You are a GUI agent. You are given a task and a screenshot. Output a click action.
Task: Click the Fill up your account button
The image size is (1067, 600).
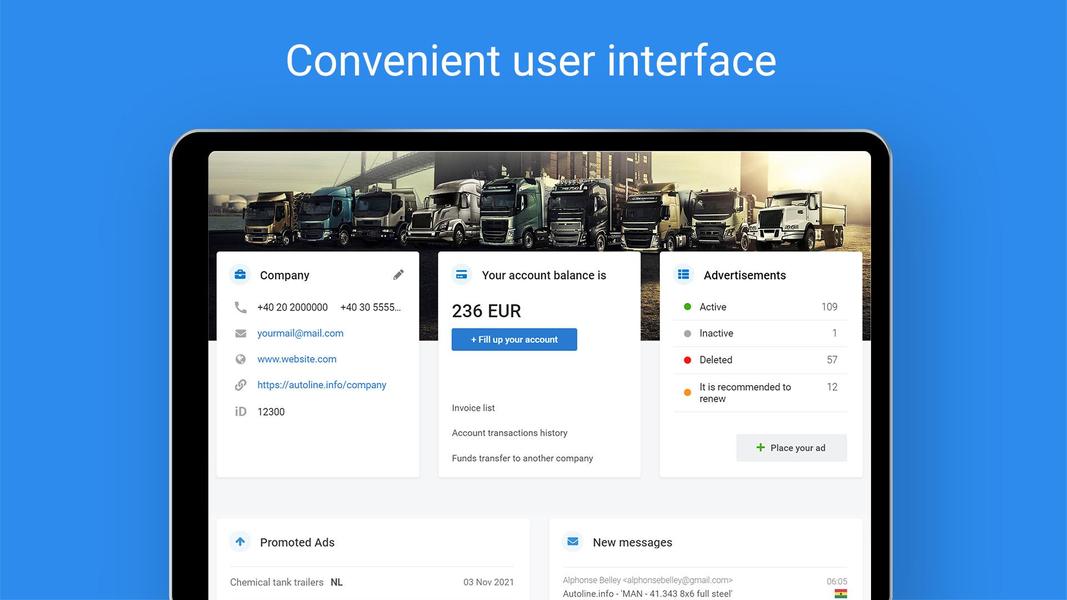[514, 339]
